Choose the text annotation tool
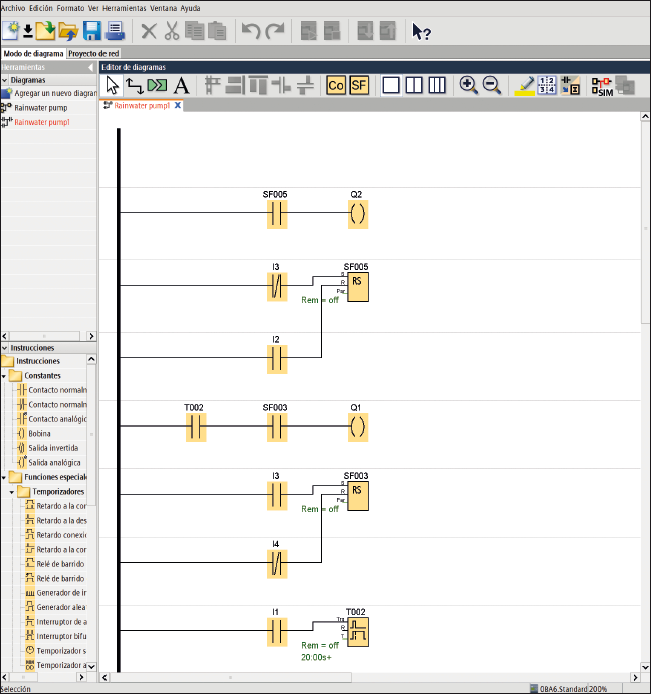The width and height of the screenshot is (651, 694). (x=181, y=86)
